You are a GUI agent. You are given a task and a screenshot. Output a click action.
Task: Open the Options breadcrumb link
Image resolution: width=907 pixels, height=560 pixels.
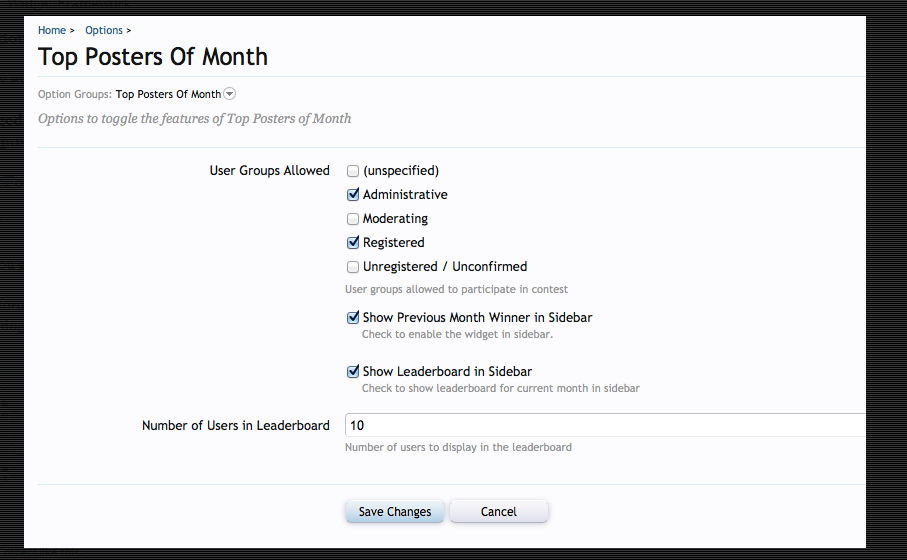pos(104,31)
